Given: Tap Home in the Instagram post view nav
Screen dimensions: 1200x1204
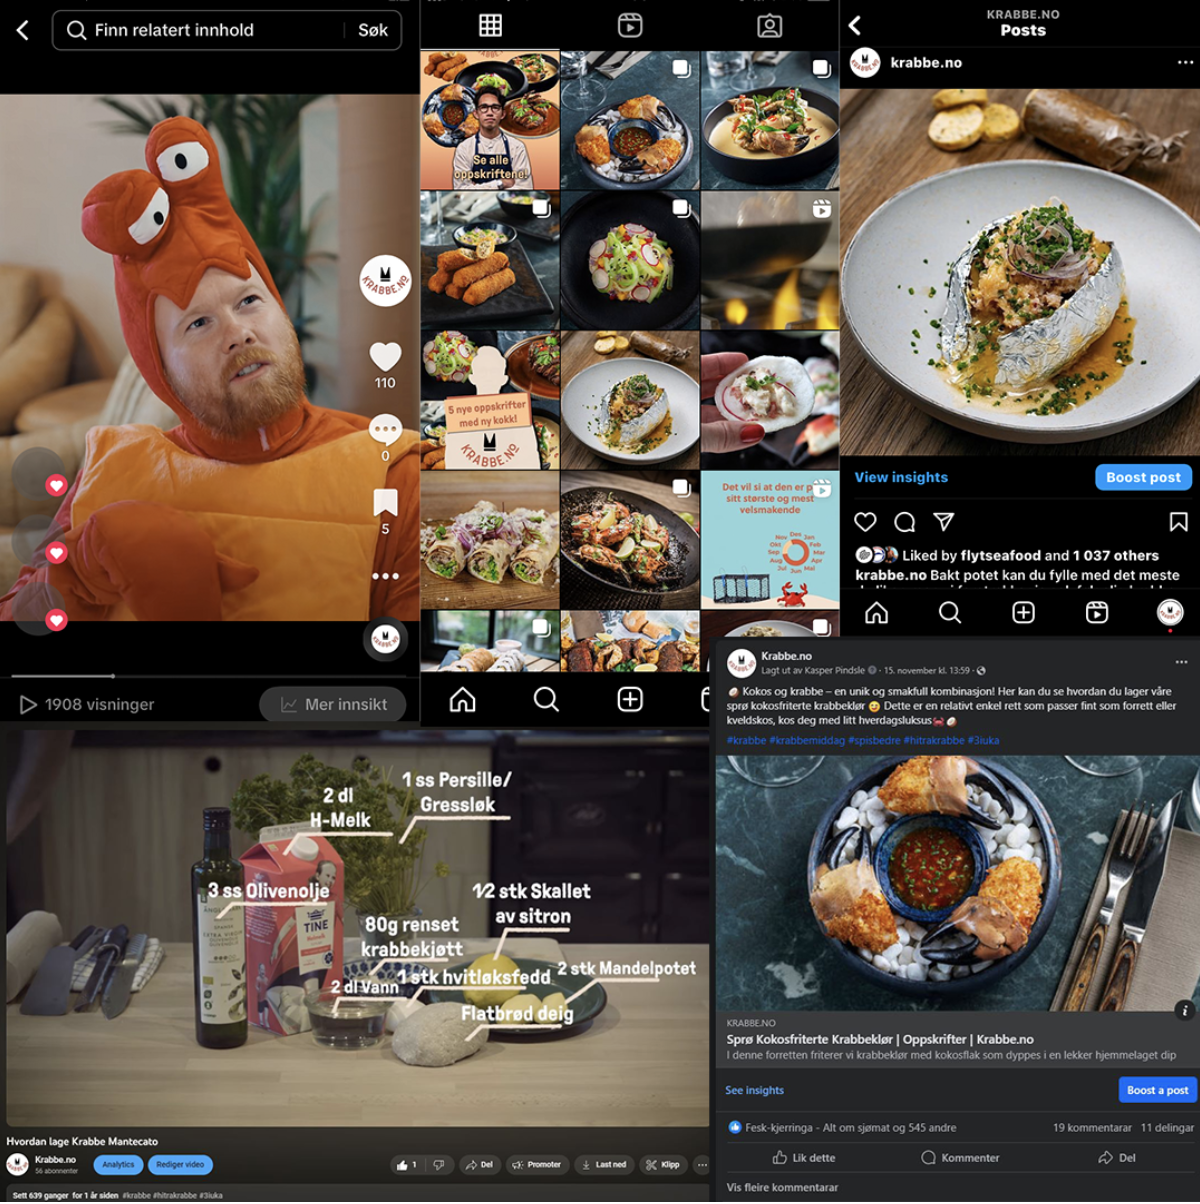Looking at the screenshot, I should pos(877,612).
